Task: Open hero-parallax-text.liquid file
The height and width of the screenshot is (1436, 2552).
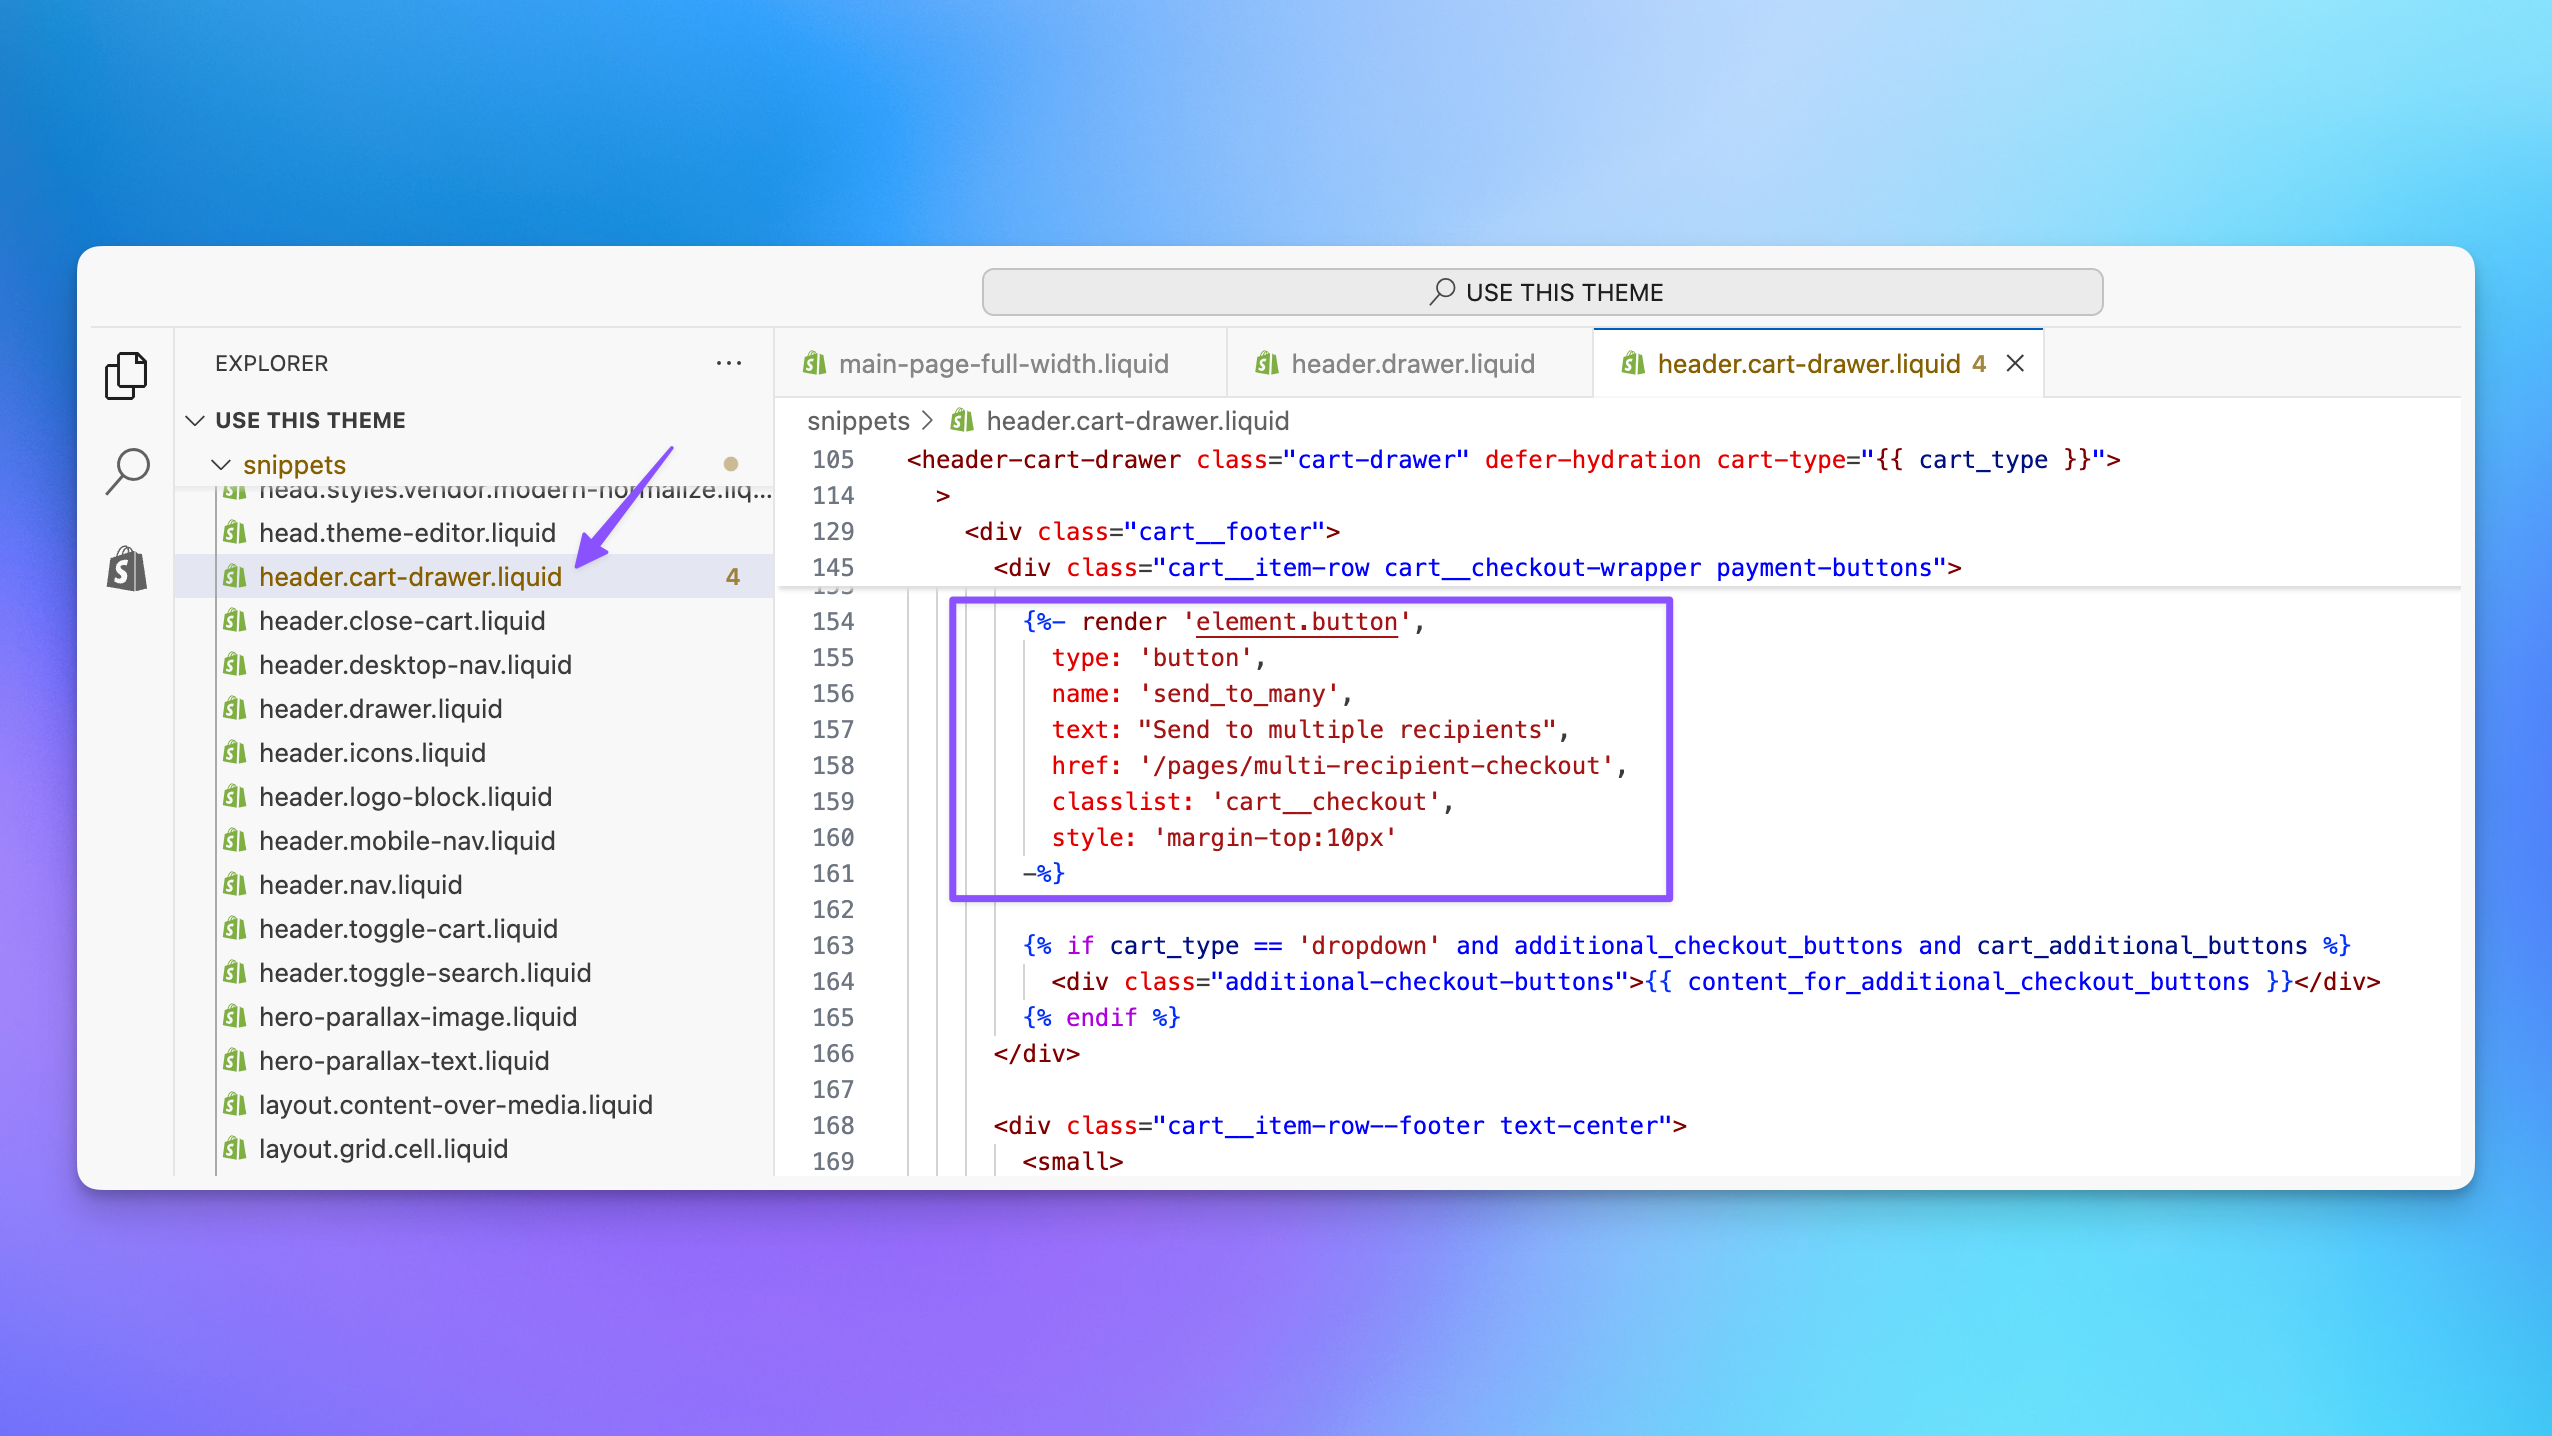Action: [x=404, y=1061]
